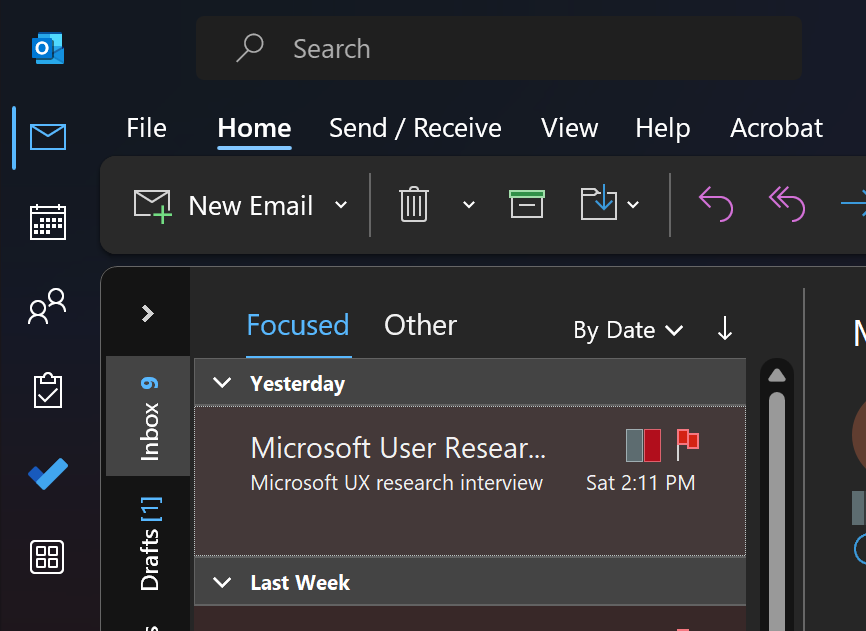Collapse the Yesterday group
Screen dimensions: 866x631
coord(223,383)
